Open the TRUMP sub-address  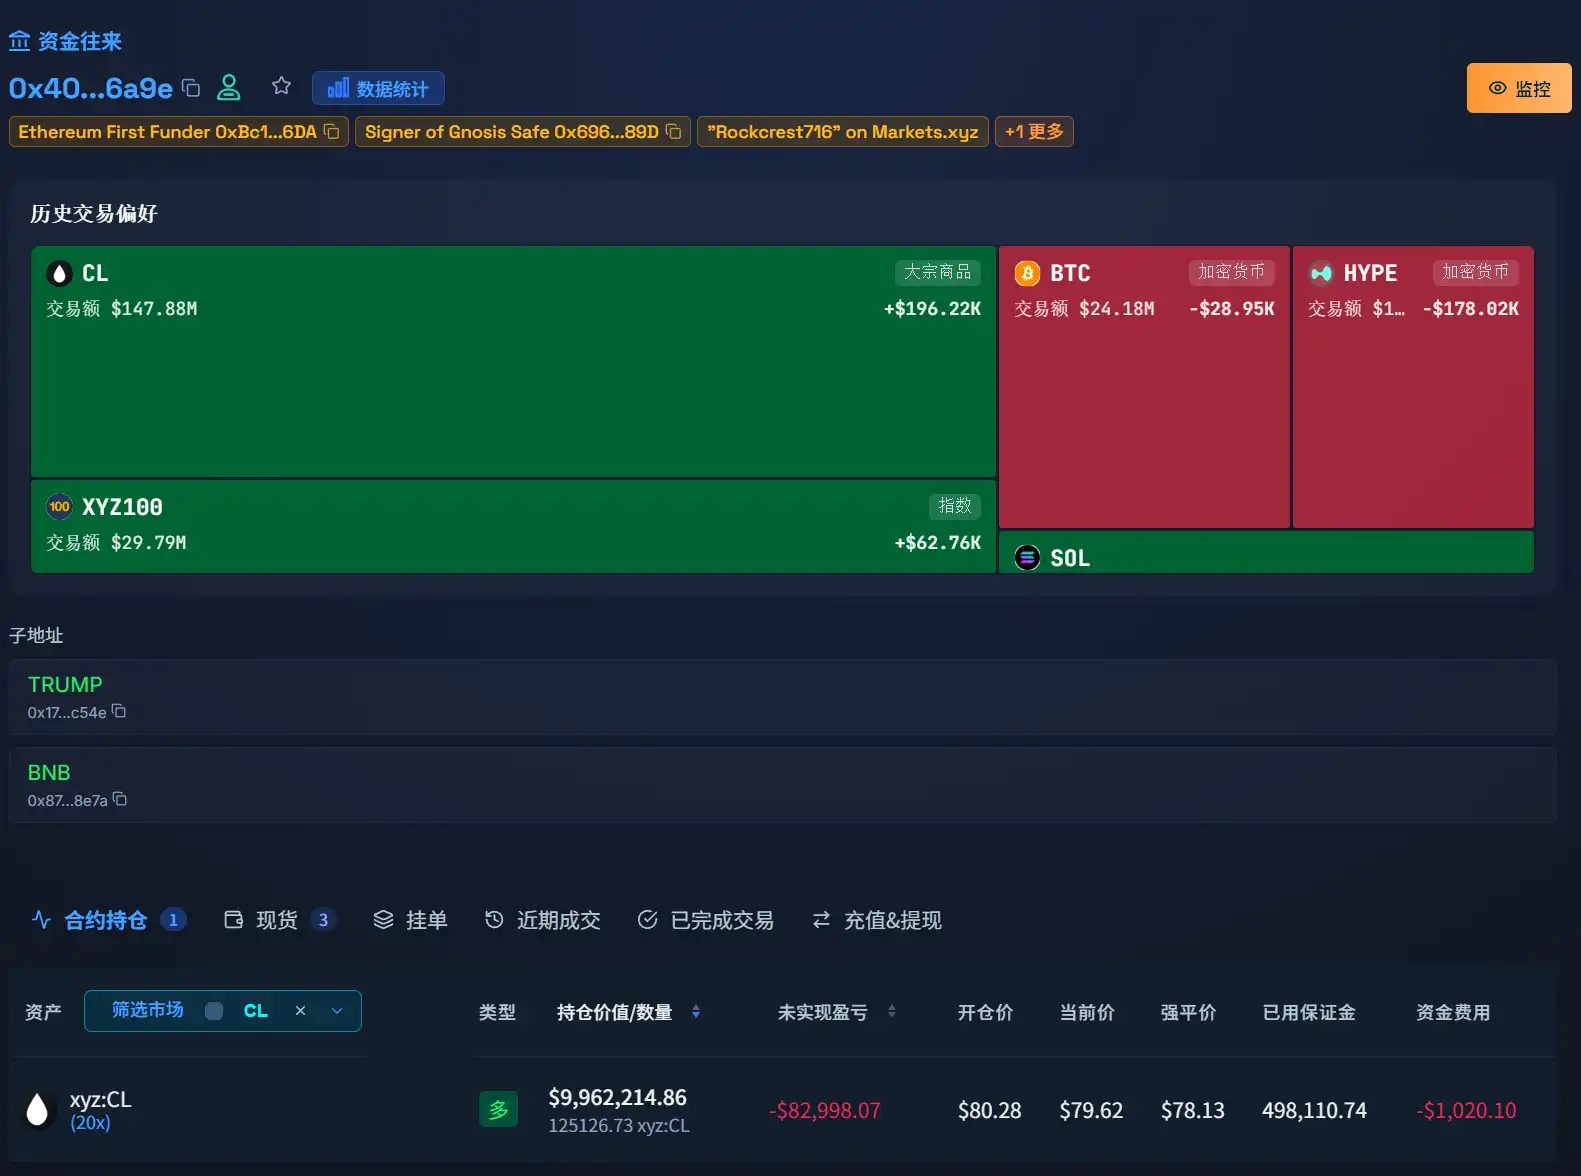pos(65,685)
